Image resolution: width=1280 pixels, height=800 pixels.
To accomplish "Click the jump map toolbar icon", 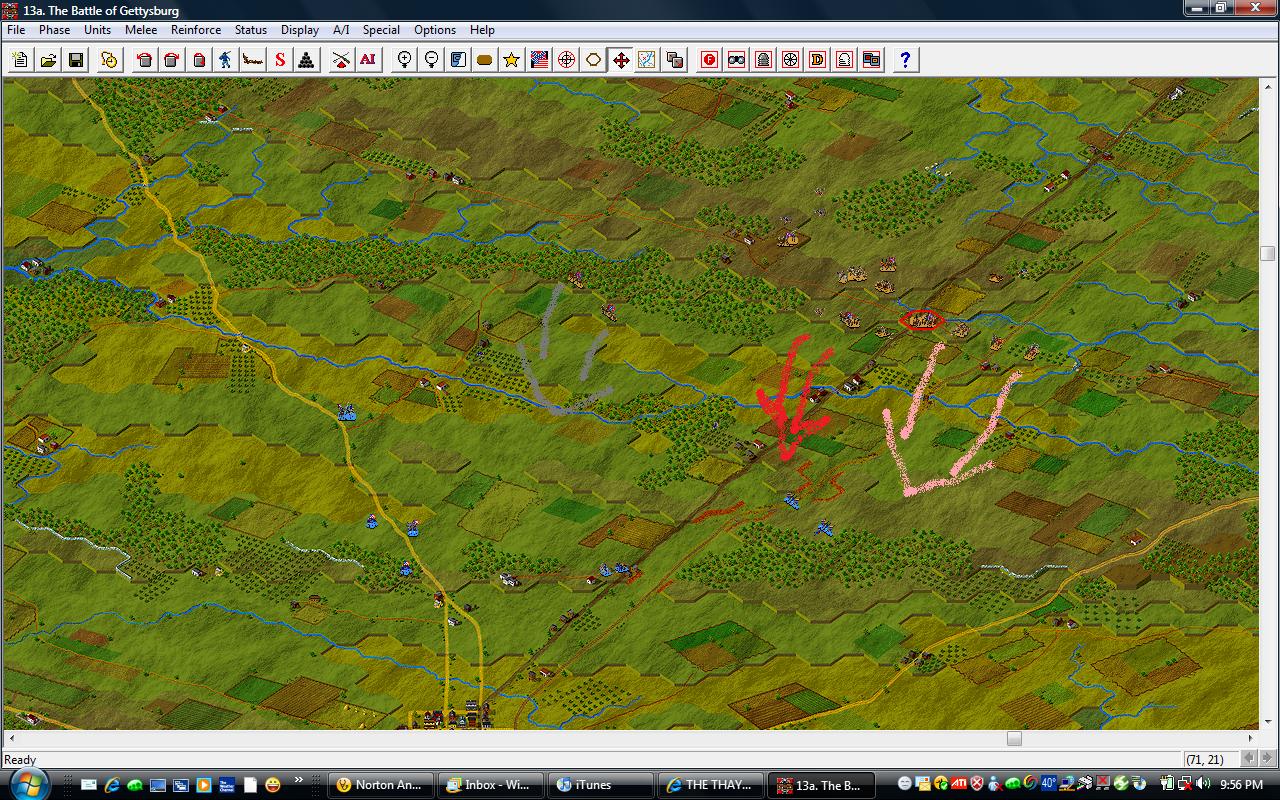I will [648, 60].
